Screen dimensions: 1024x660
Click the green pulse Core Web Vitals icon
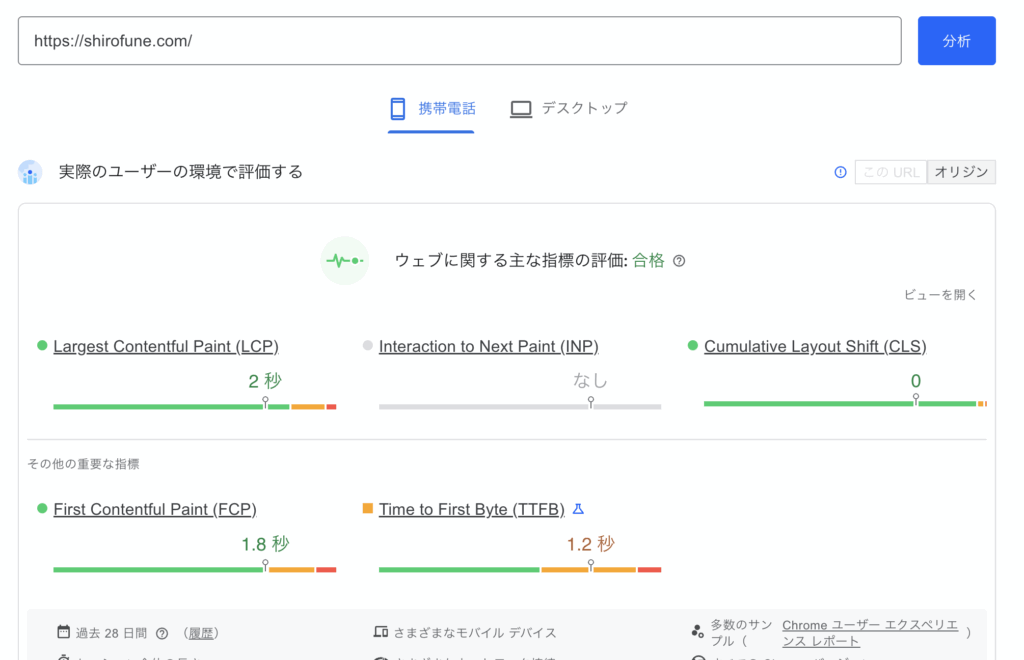pos(345,261)
